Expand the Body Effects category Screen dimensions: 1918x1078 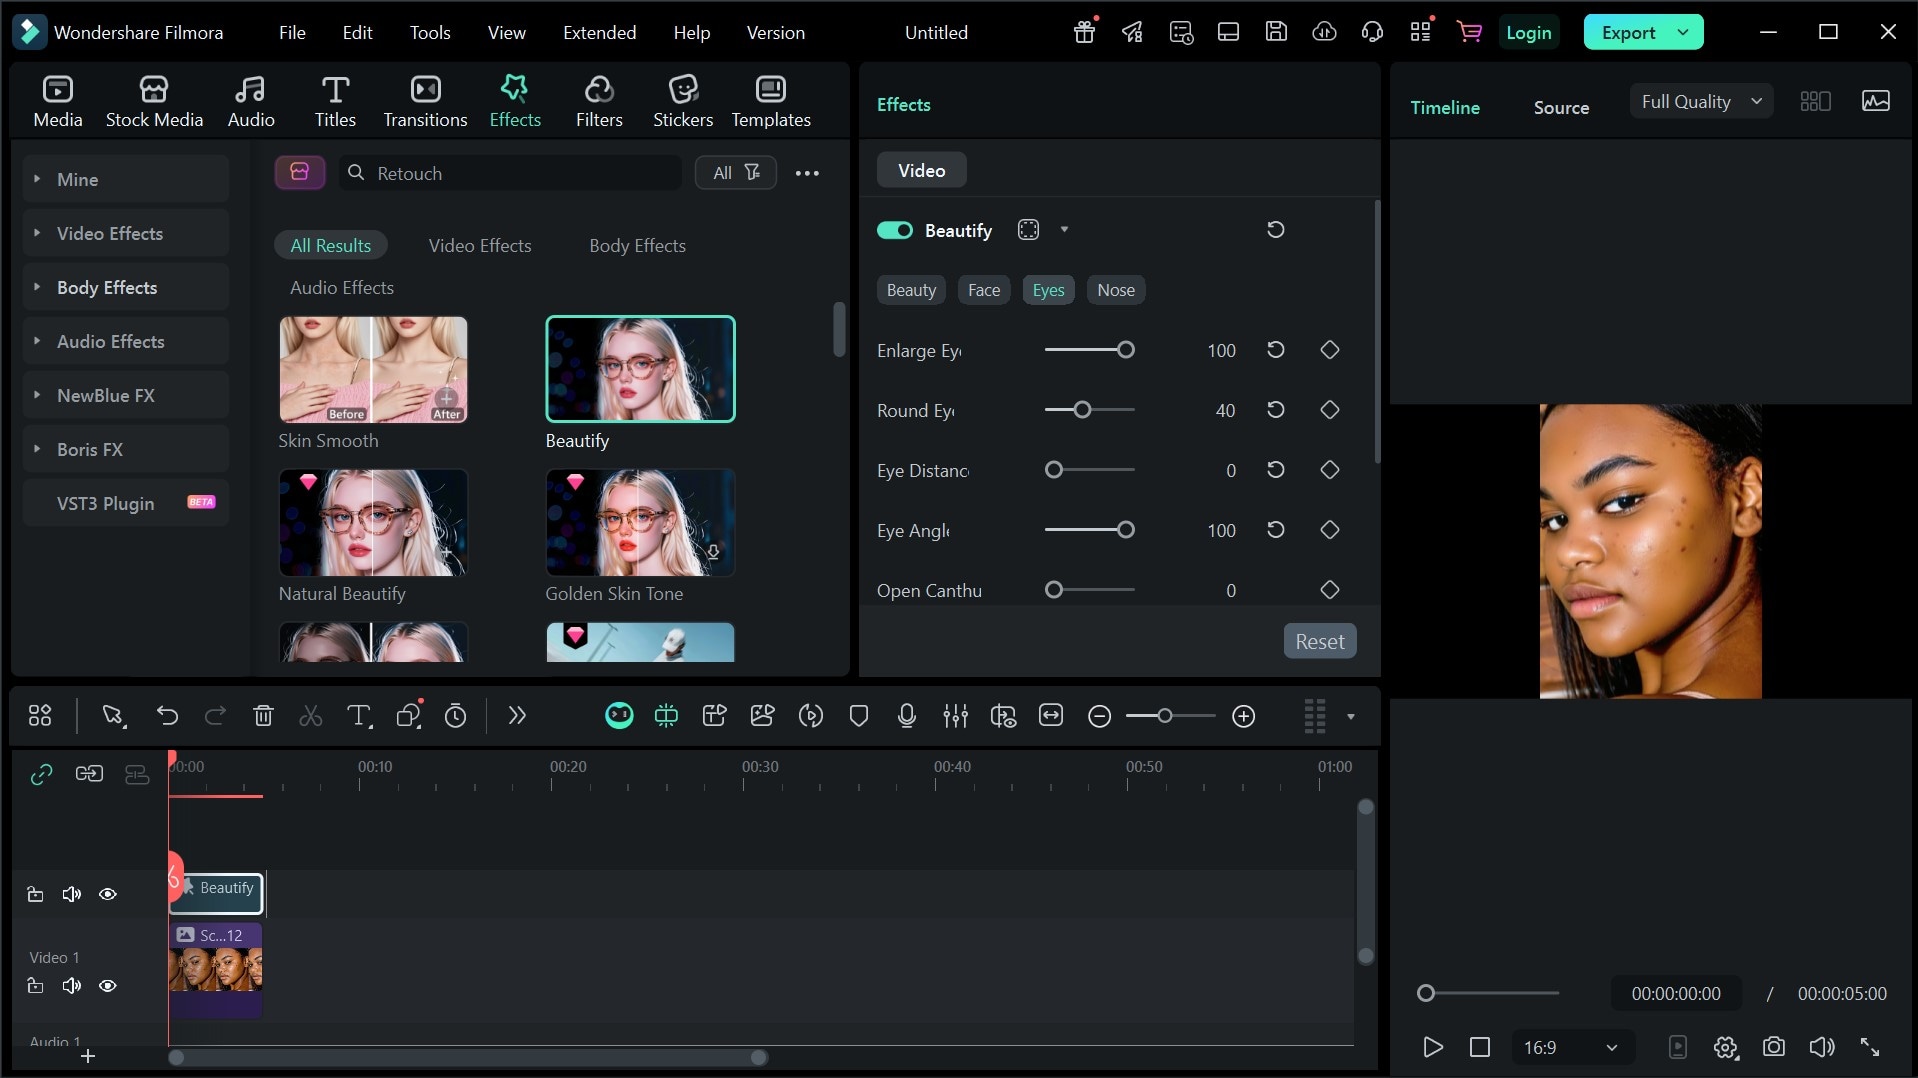click(107, 288)
